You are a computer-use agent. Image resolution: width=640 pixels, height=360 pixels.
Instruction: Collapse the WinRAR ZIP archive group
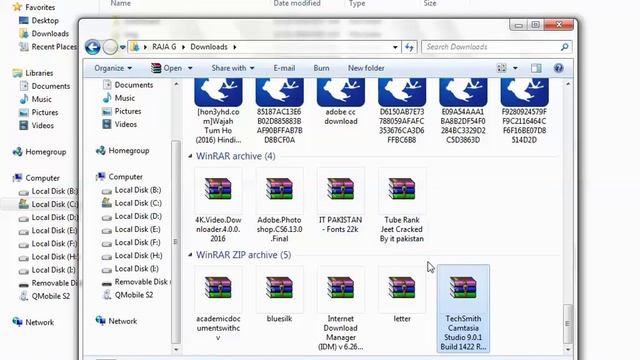point(190,255)
